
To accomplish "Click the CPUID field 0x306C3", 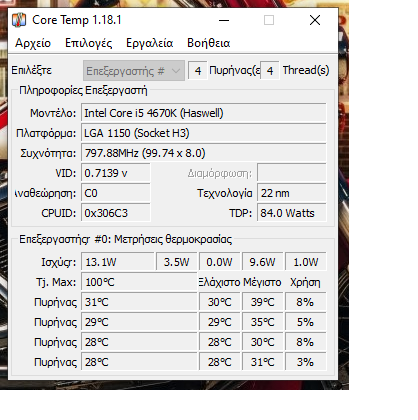I will pyautogui.click(x=116, y=213).
